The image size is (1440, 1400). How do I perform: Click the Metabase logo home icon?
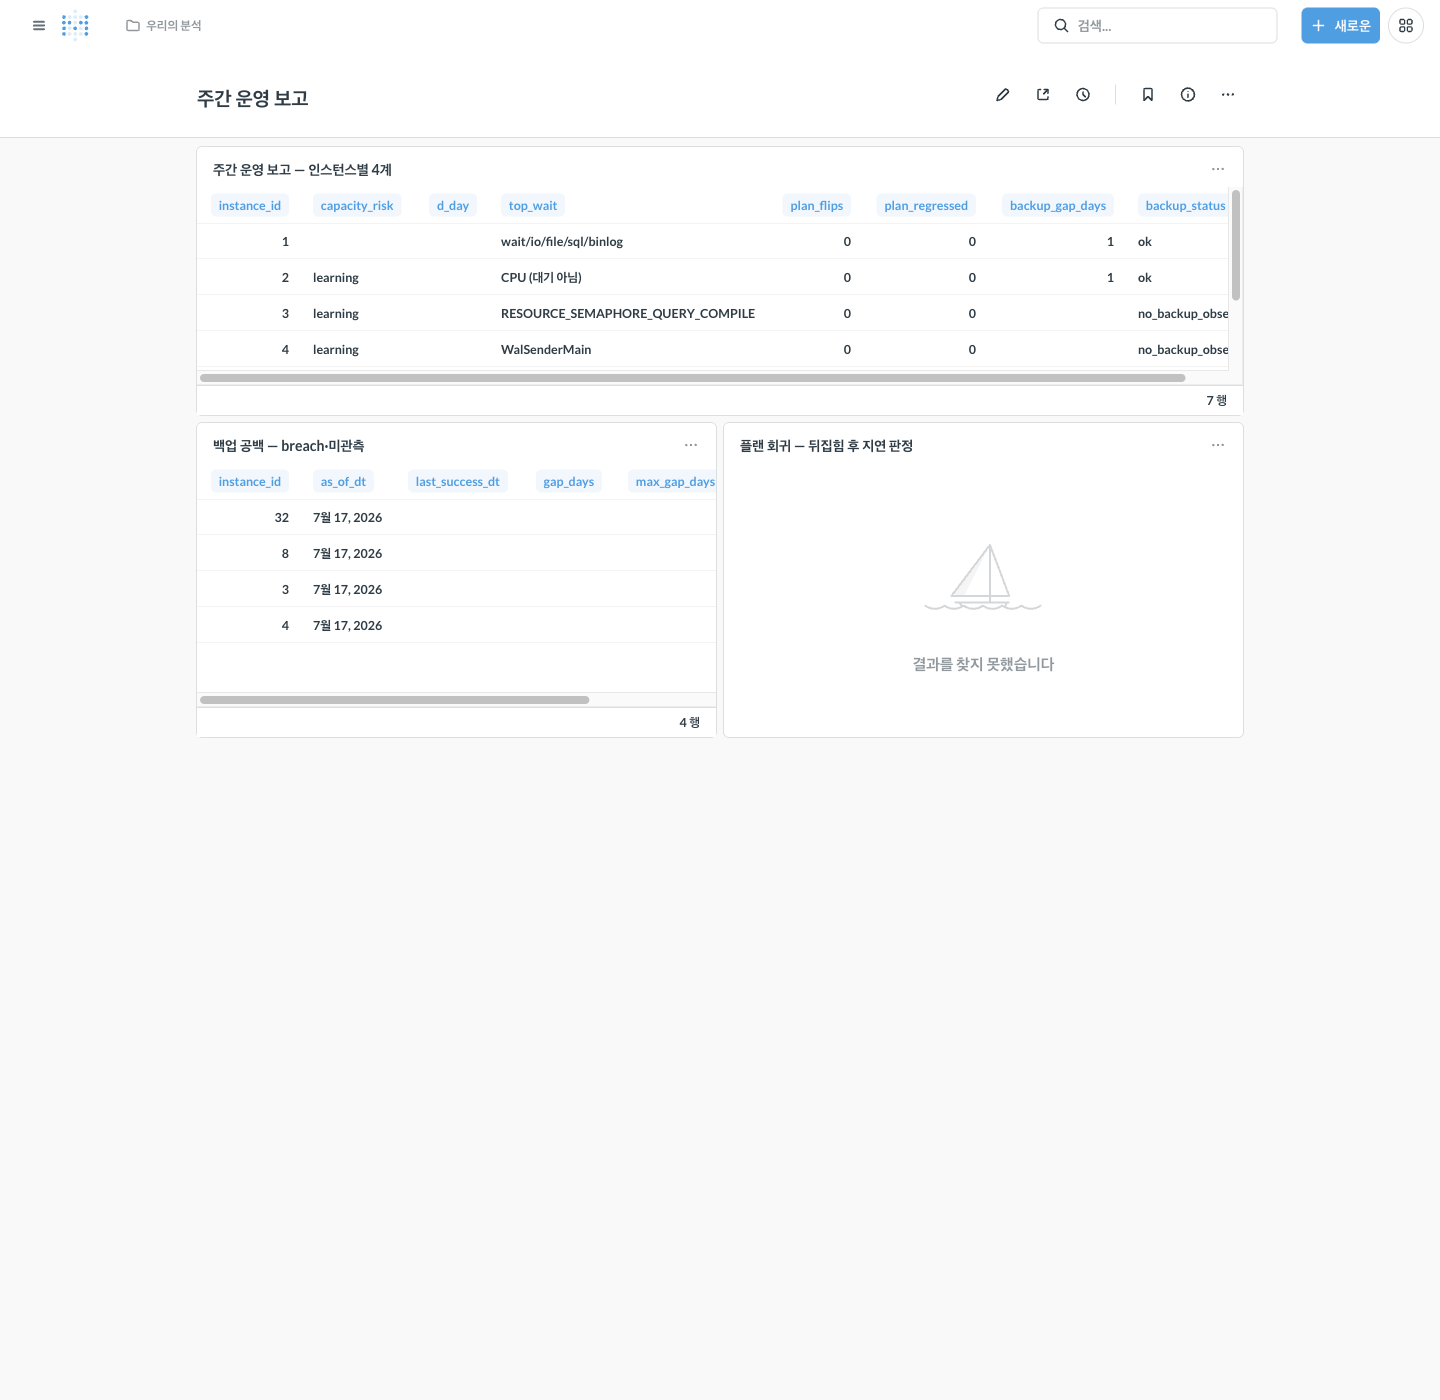tap(75, 26)
